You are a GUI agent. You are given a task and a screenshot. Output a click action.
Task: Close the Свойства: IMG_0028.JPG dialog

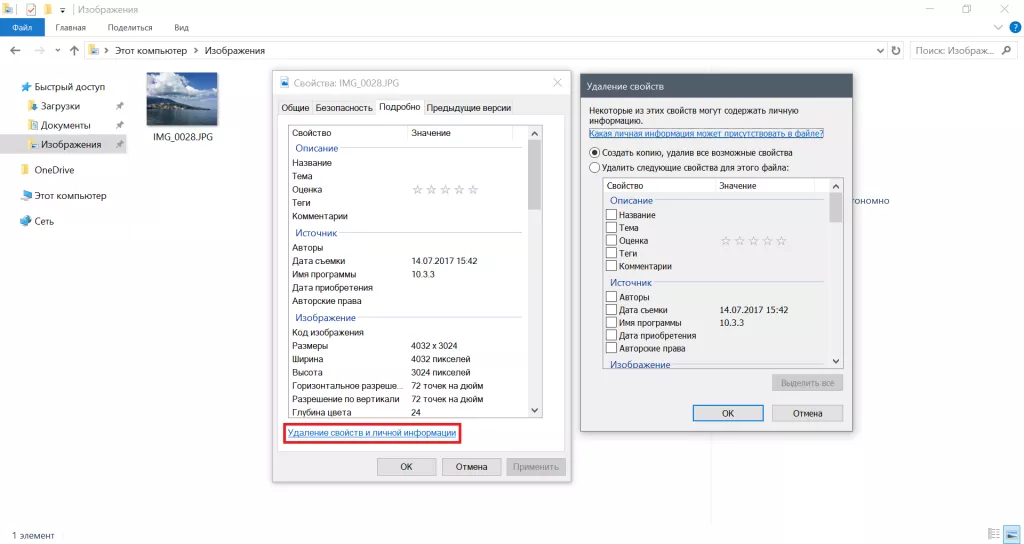tap(557, 82)
